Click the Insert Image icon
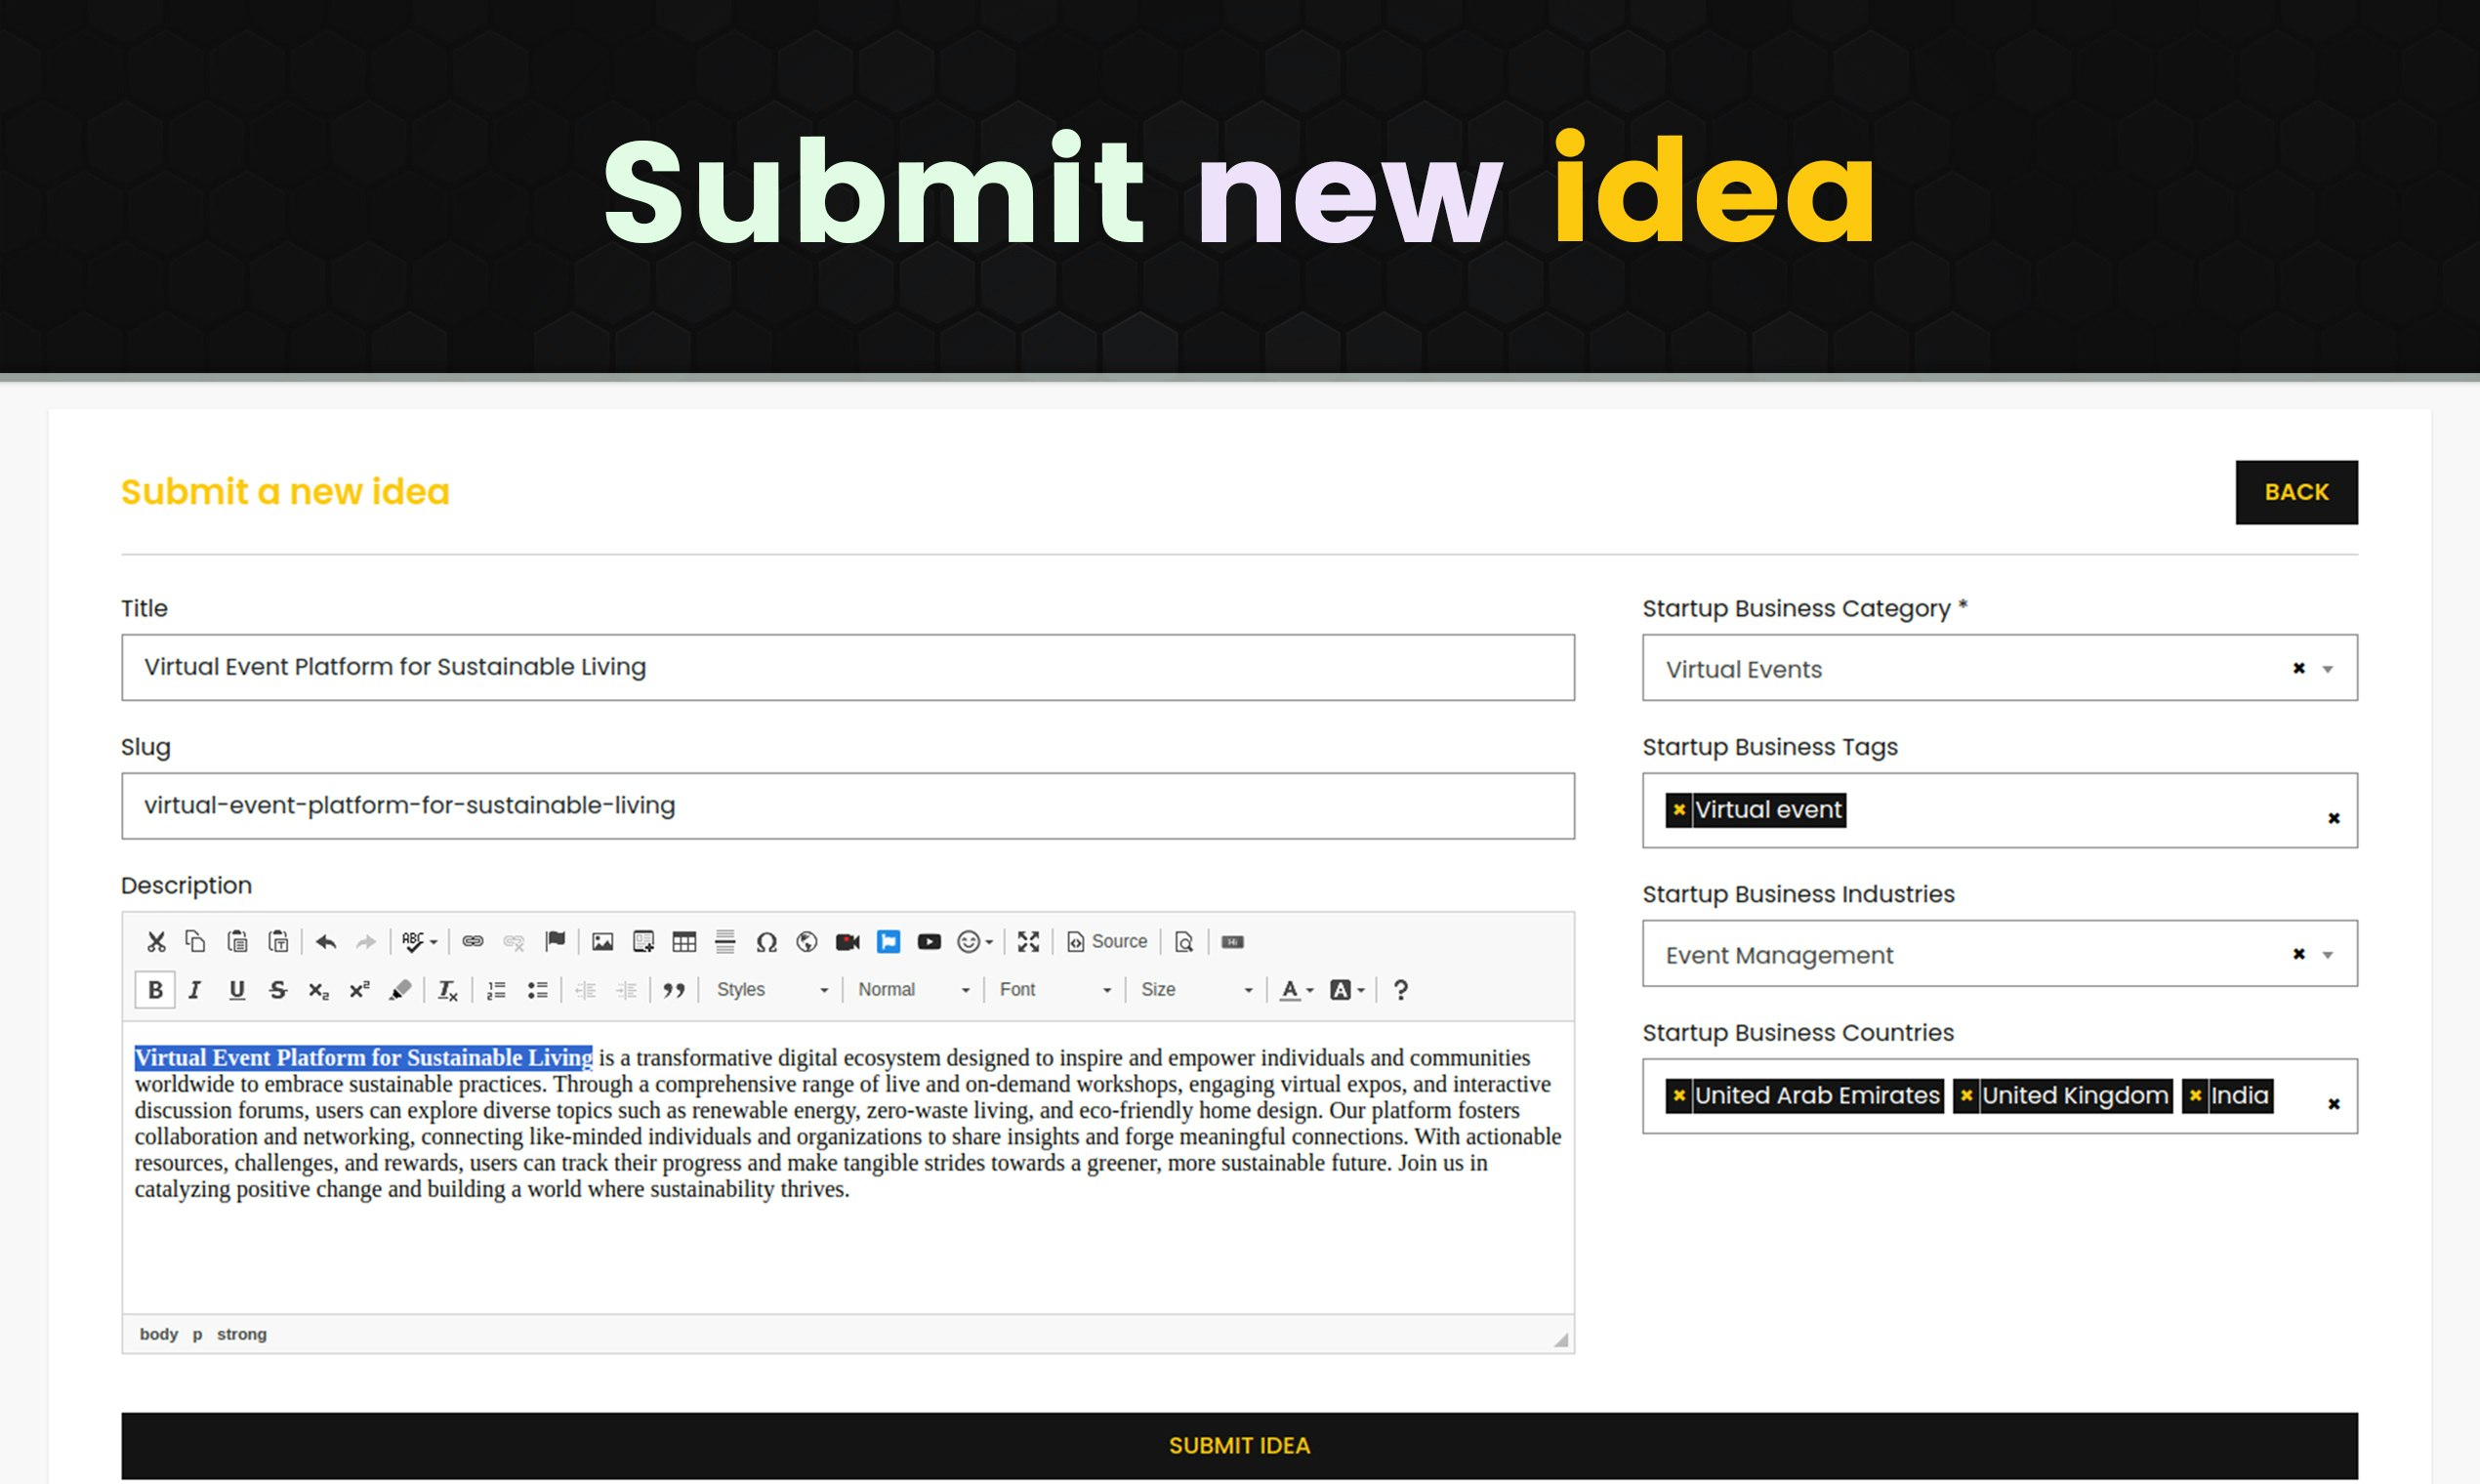Viewport: 2480px width, 1484px height. pyautogui.click(x=602, y=941)
